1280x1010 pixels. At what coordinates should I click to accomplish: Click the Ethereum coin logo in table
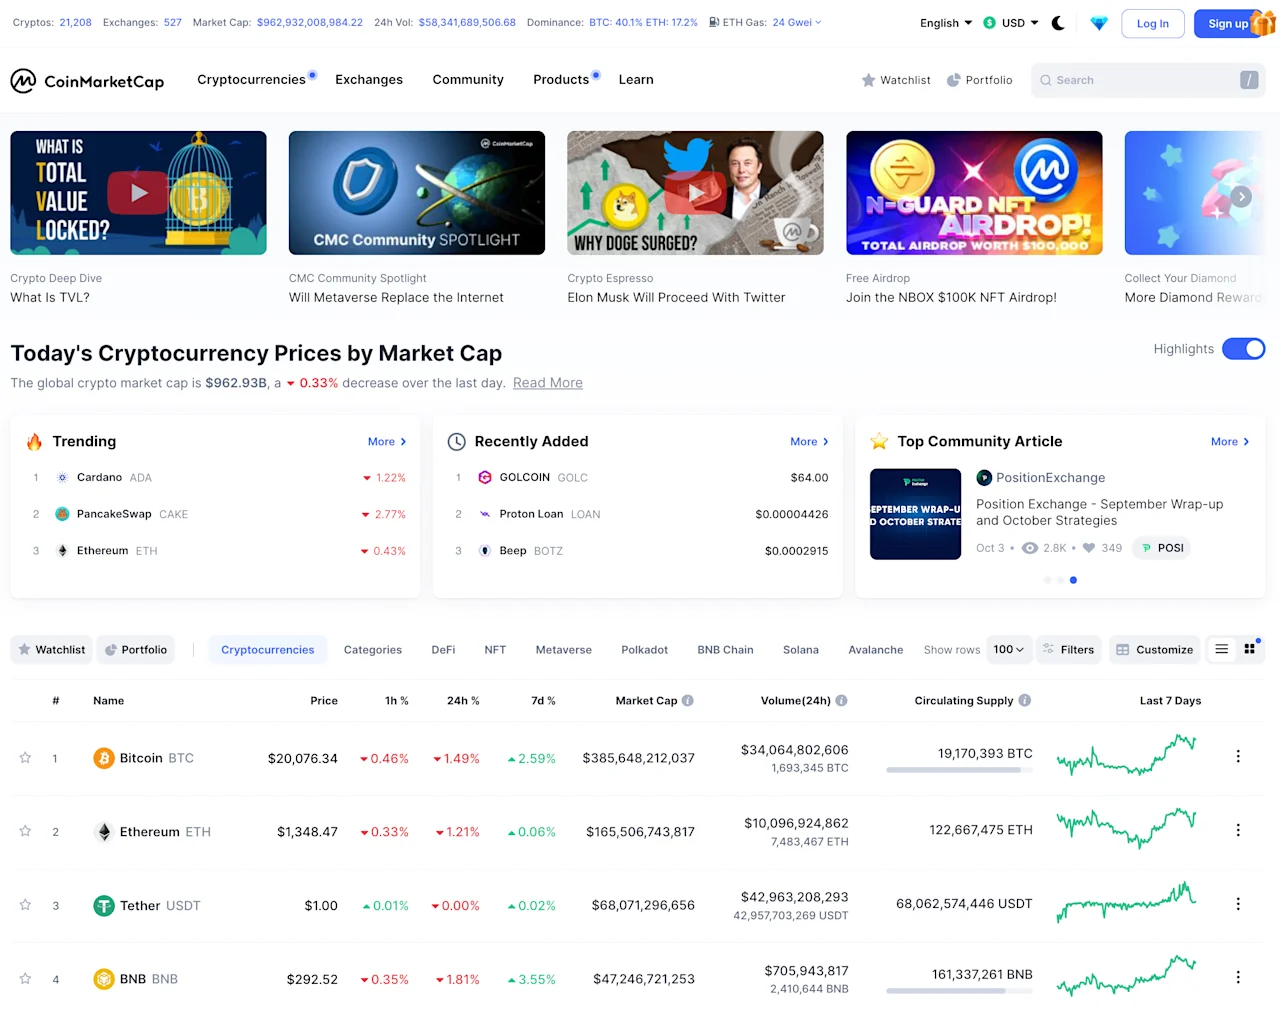click(x=104, y=832)
